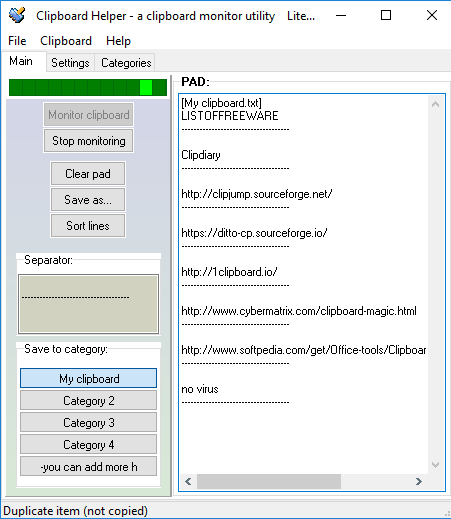
Task: Click the clipjump.sourceforge.net entry in pad
Action: click(257, 194)
